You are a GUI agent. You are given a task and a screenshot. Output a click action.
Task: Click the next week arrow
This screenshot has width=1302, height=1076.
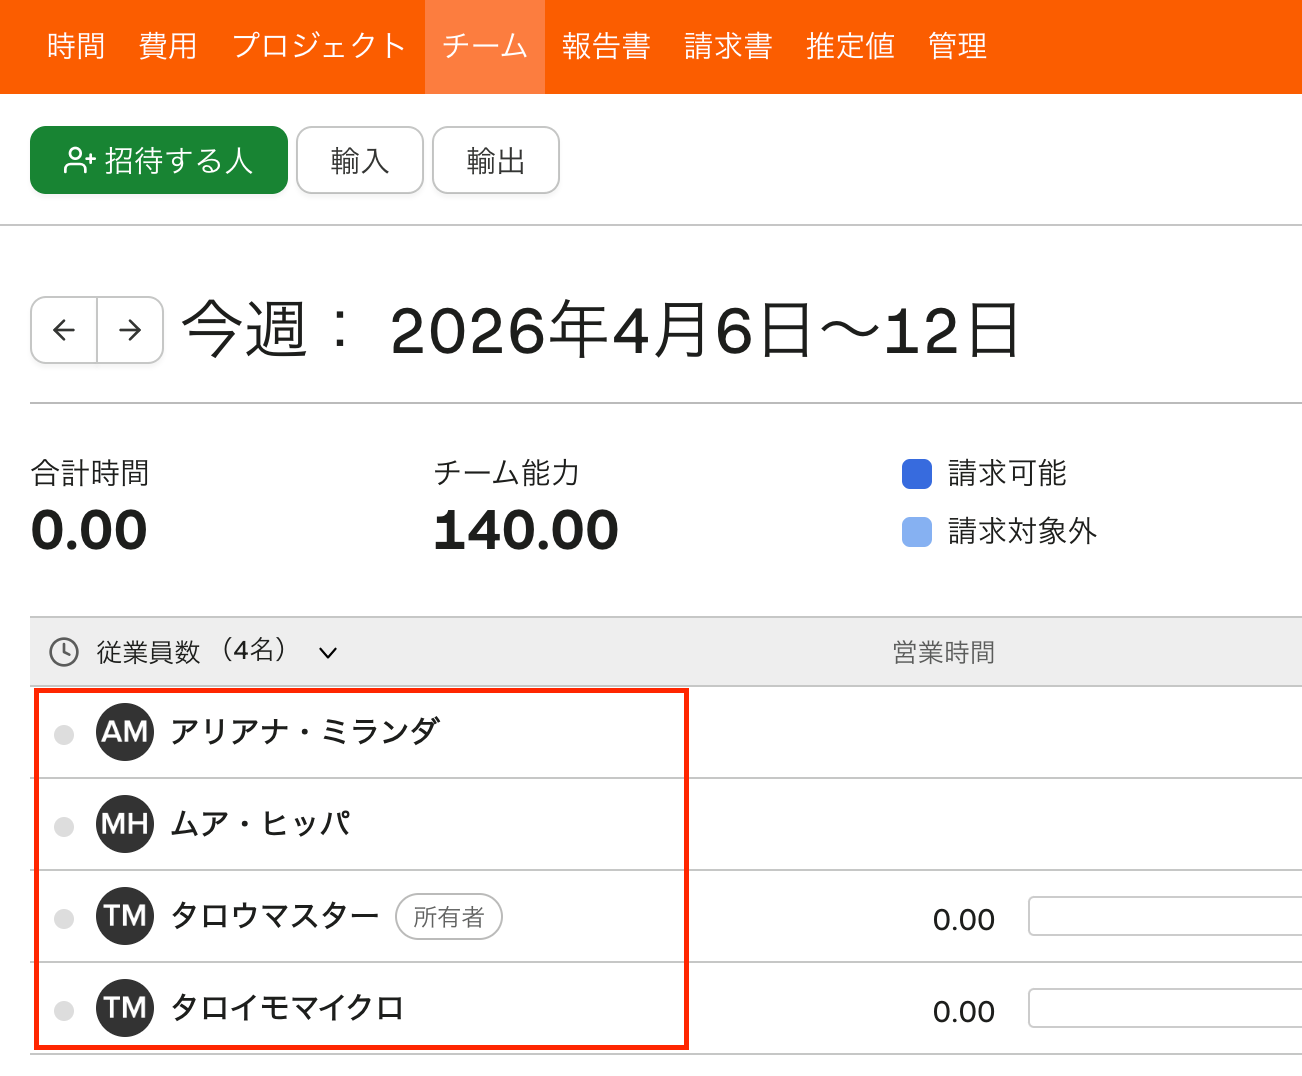click(130, 330)
